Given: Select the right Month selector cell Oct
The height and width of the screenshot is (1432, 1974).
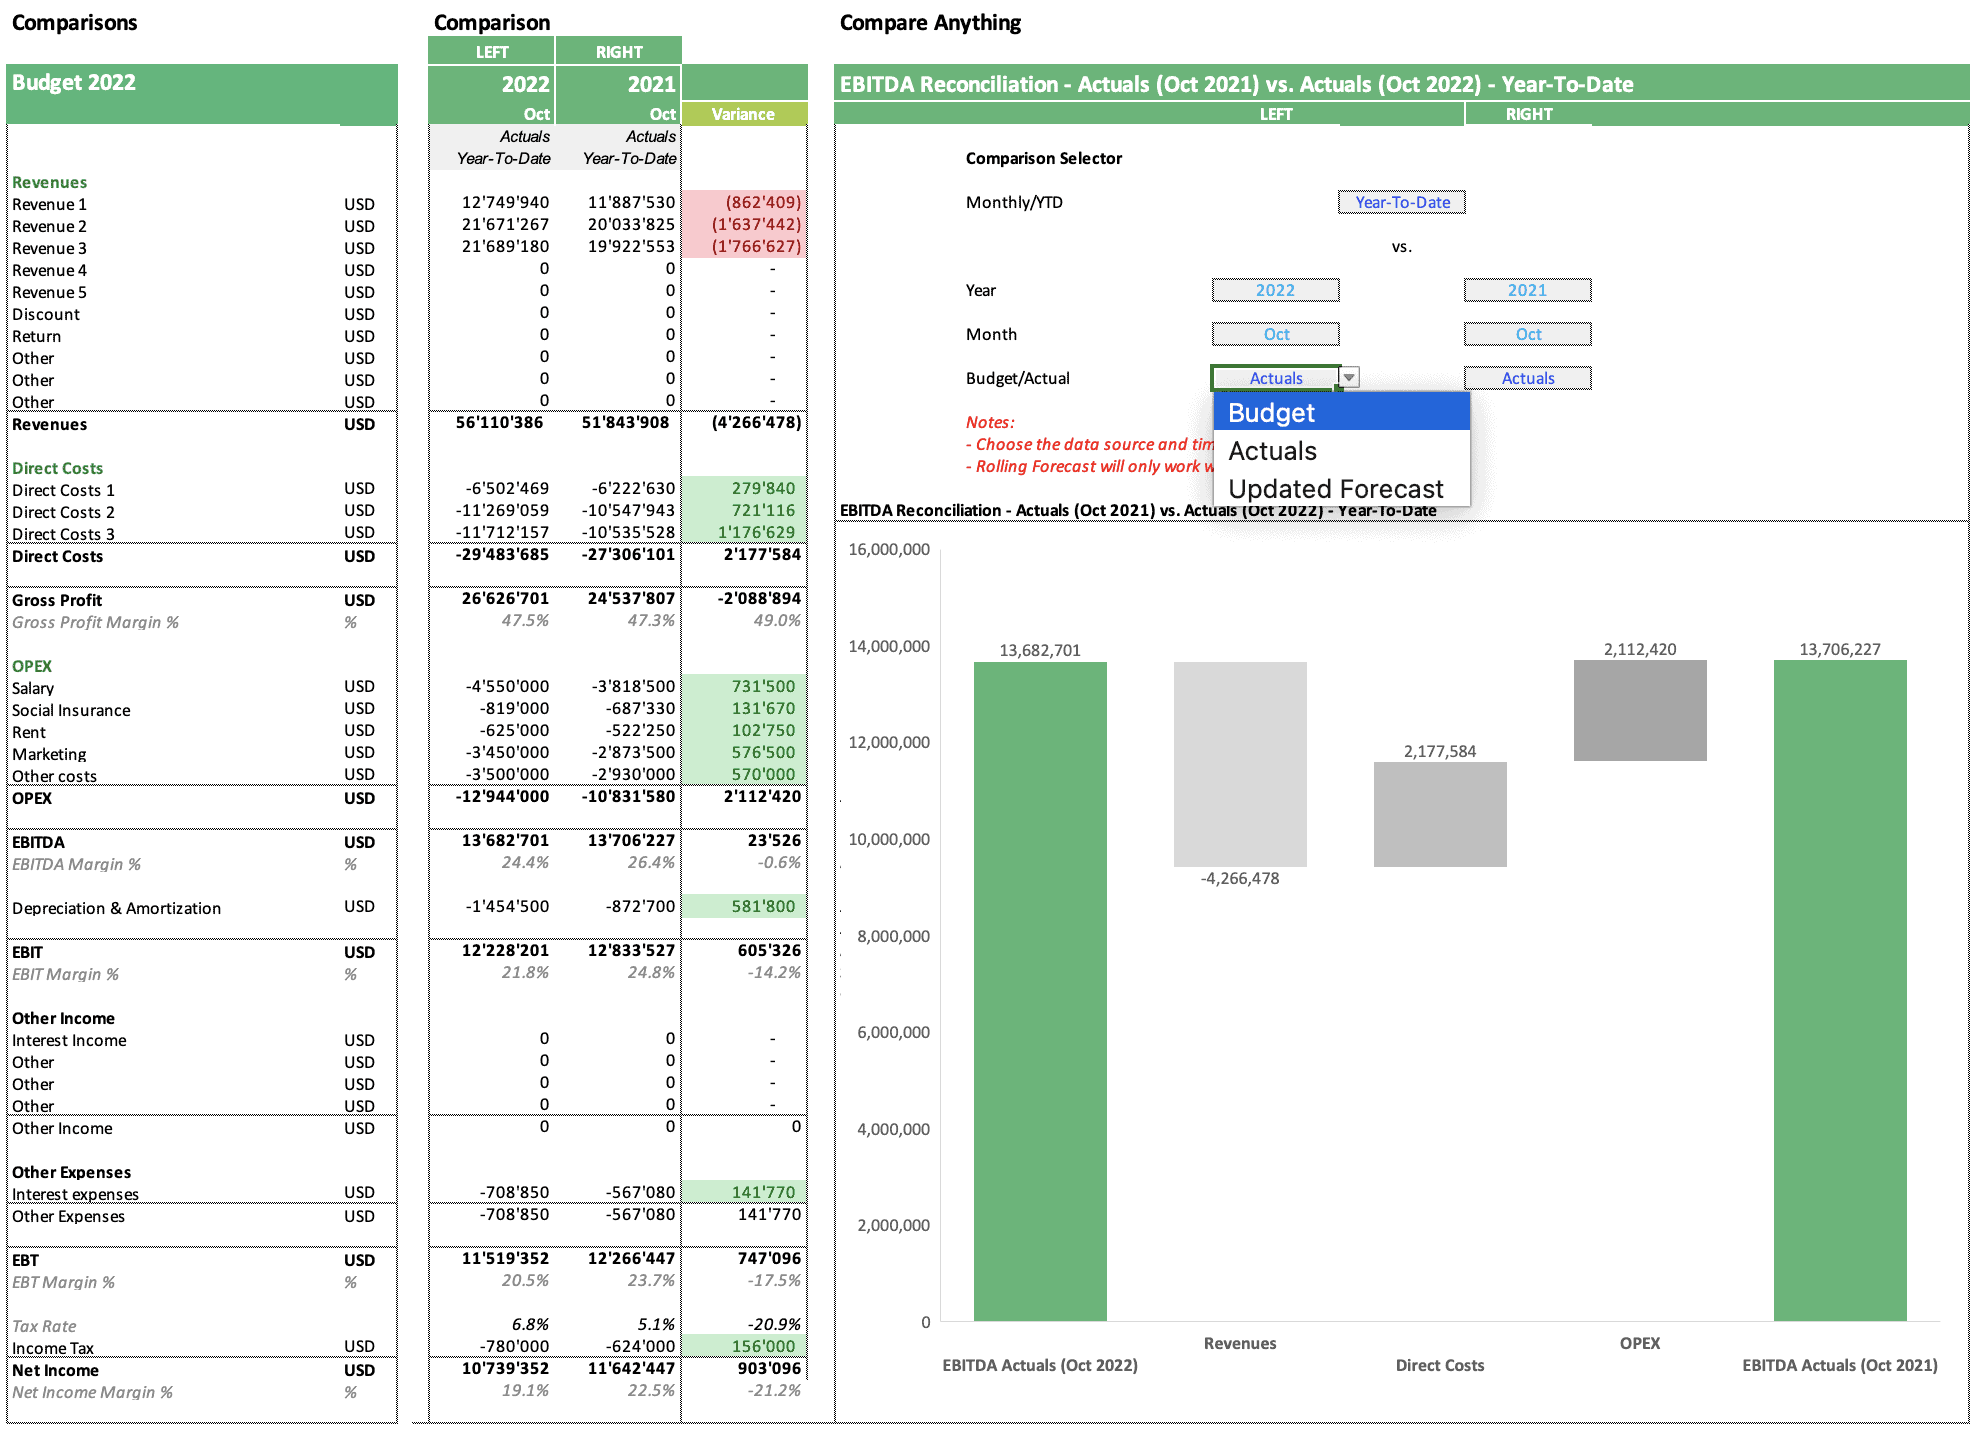Looking at the screenshot, I should (1527, 334).
